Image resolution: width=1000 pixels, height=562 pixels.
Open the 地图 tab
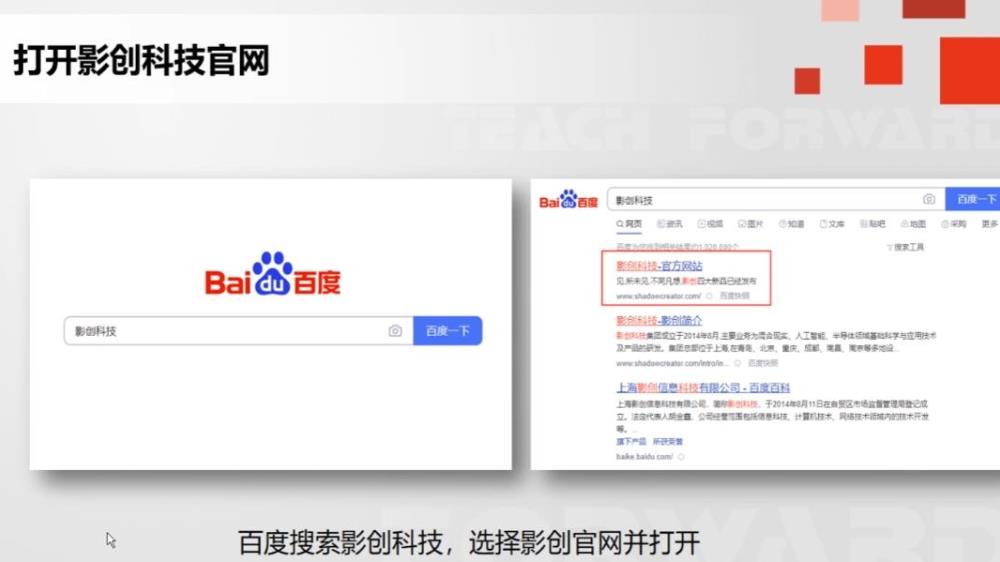click(x=913, y=224)
